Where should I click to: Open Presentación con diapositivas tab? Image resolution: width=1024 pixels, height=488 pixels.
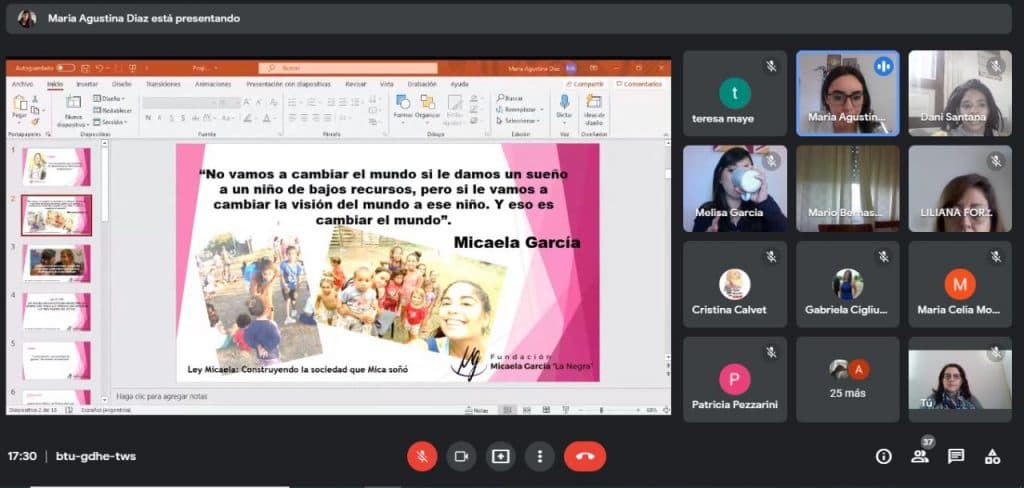[288, 84]
